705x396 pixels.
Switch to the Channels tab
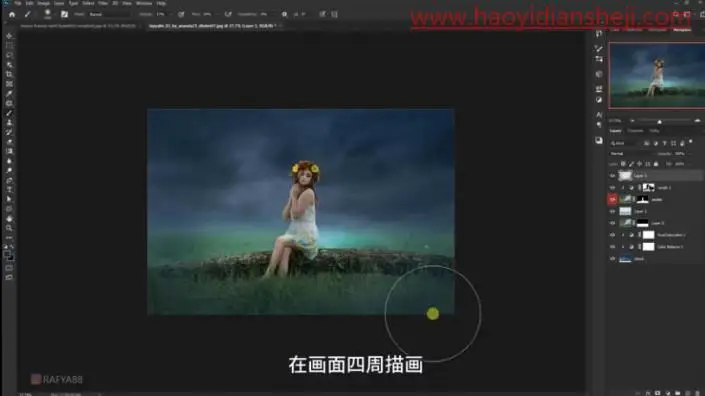635,131
